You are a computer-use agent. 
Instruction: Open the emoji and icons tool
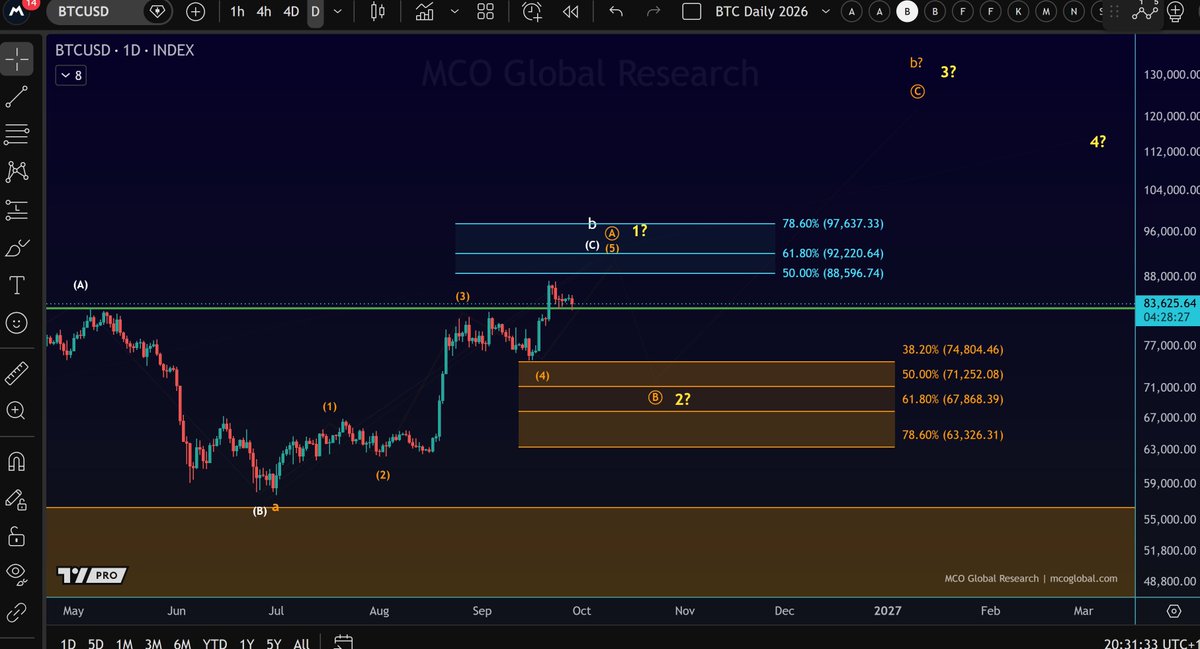pos(17,323)
